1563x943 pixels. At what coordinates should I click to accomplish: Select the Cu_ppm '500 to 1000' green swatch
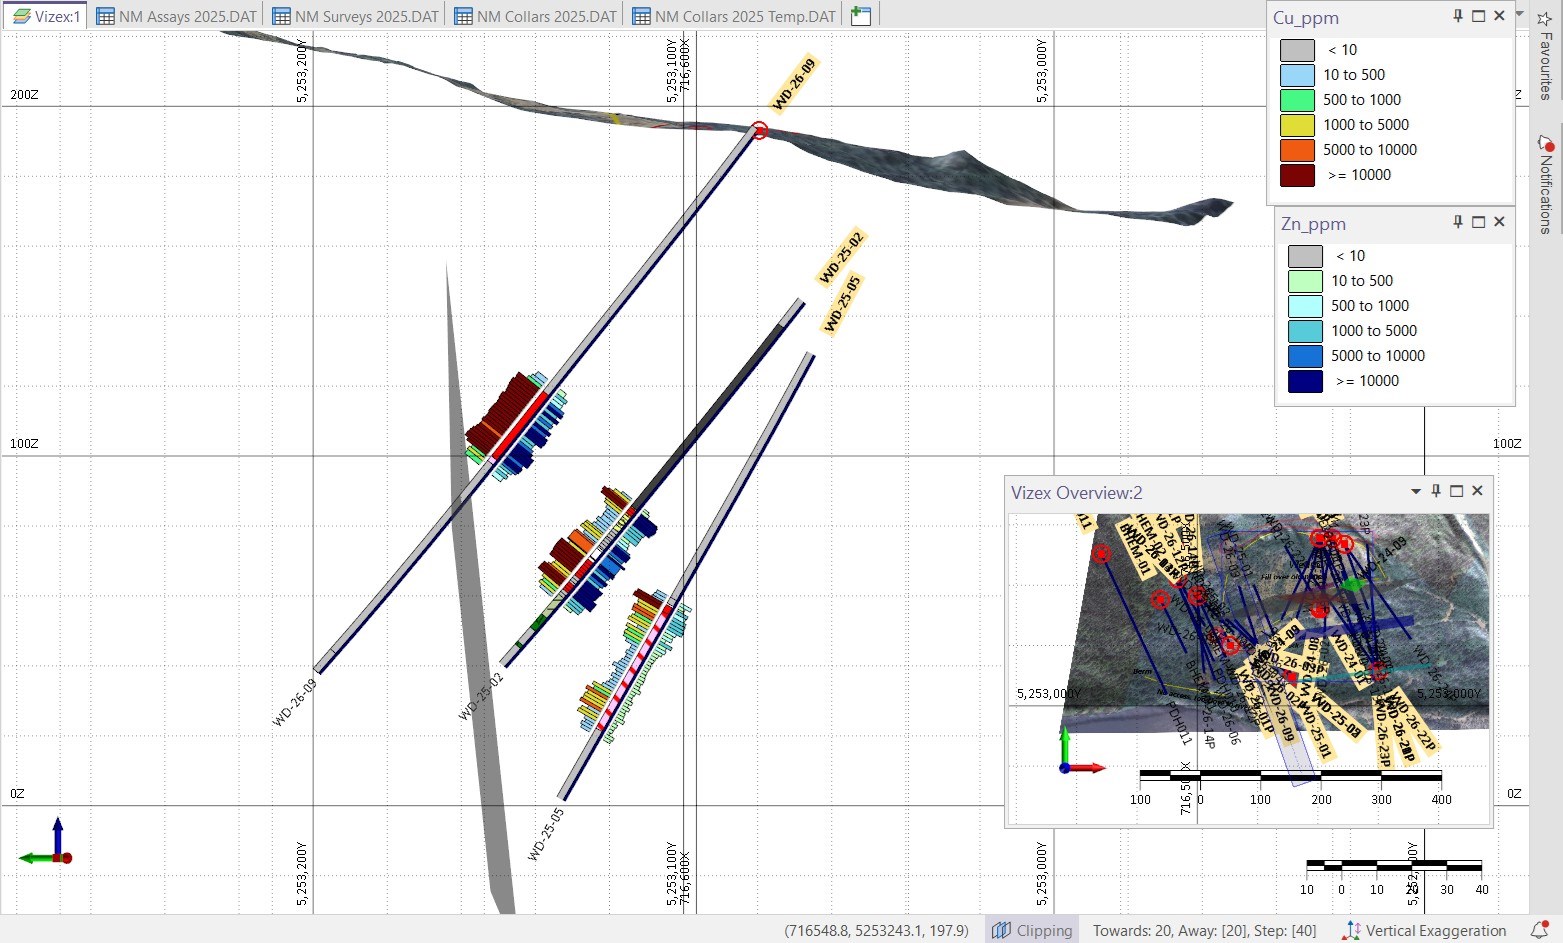(x=1297, y=100)
